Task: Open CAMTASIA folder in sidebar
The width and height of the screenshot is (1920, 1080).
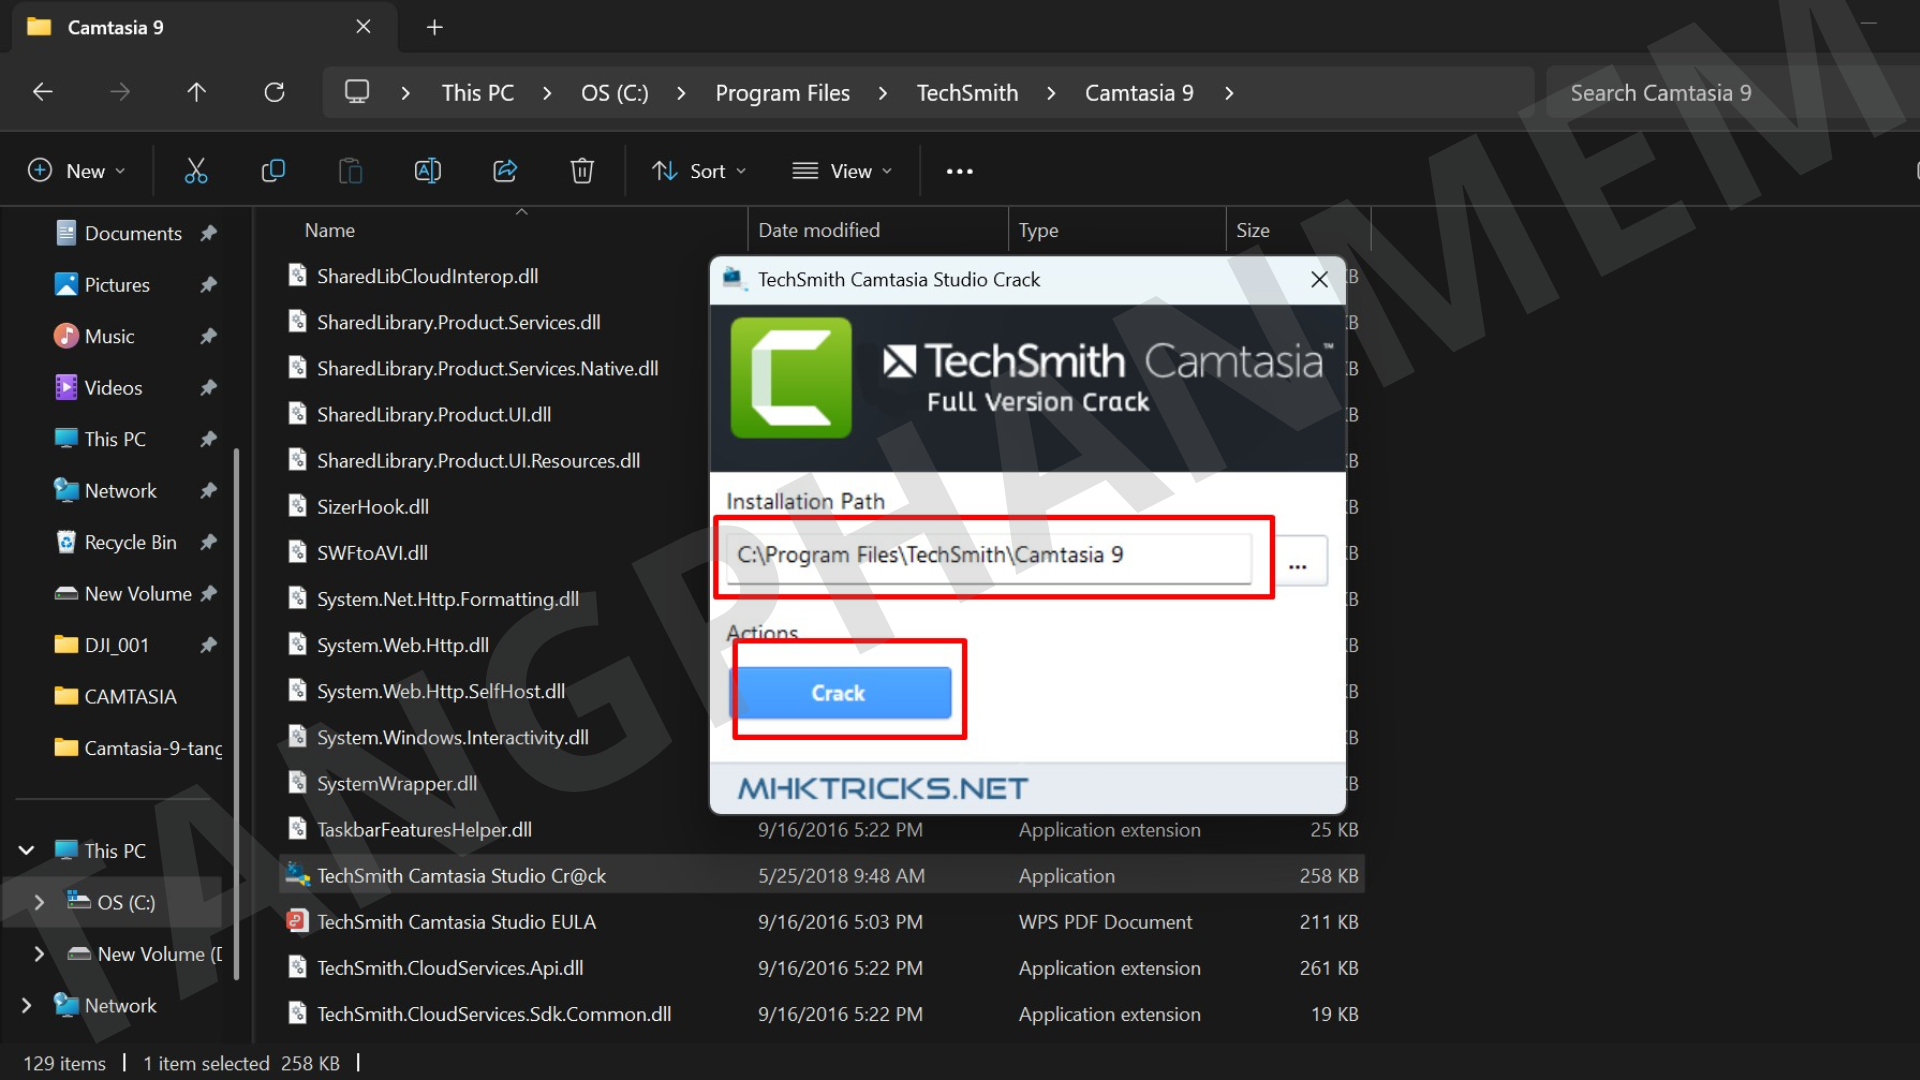Action: click(130, 697)
